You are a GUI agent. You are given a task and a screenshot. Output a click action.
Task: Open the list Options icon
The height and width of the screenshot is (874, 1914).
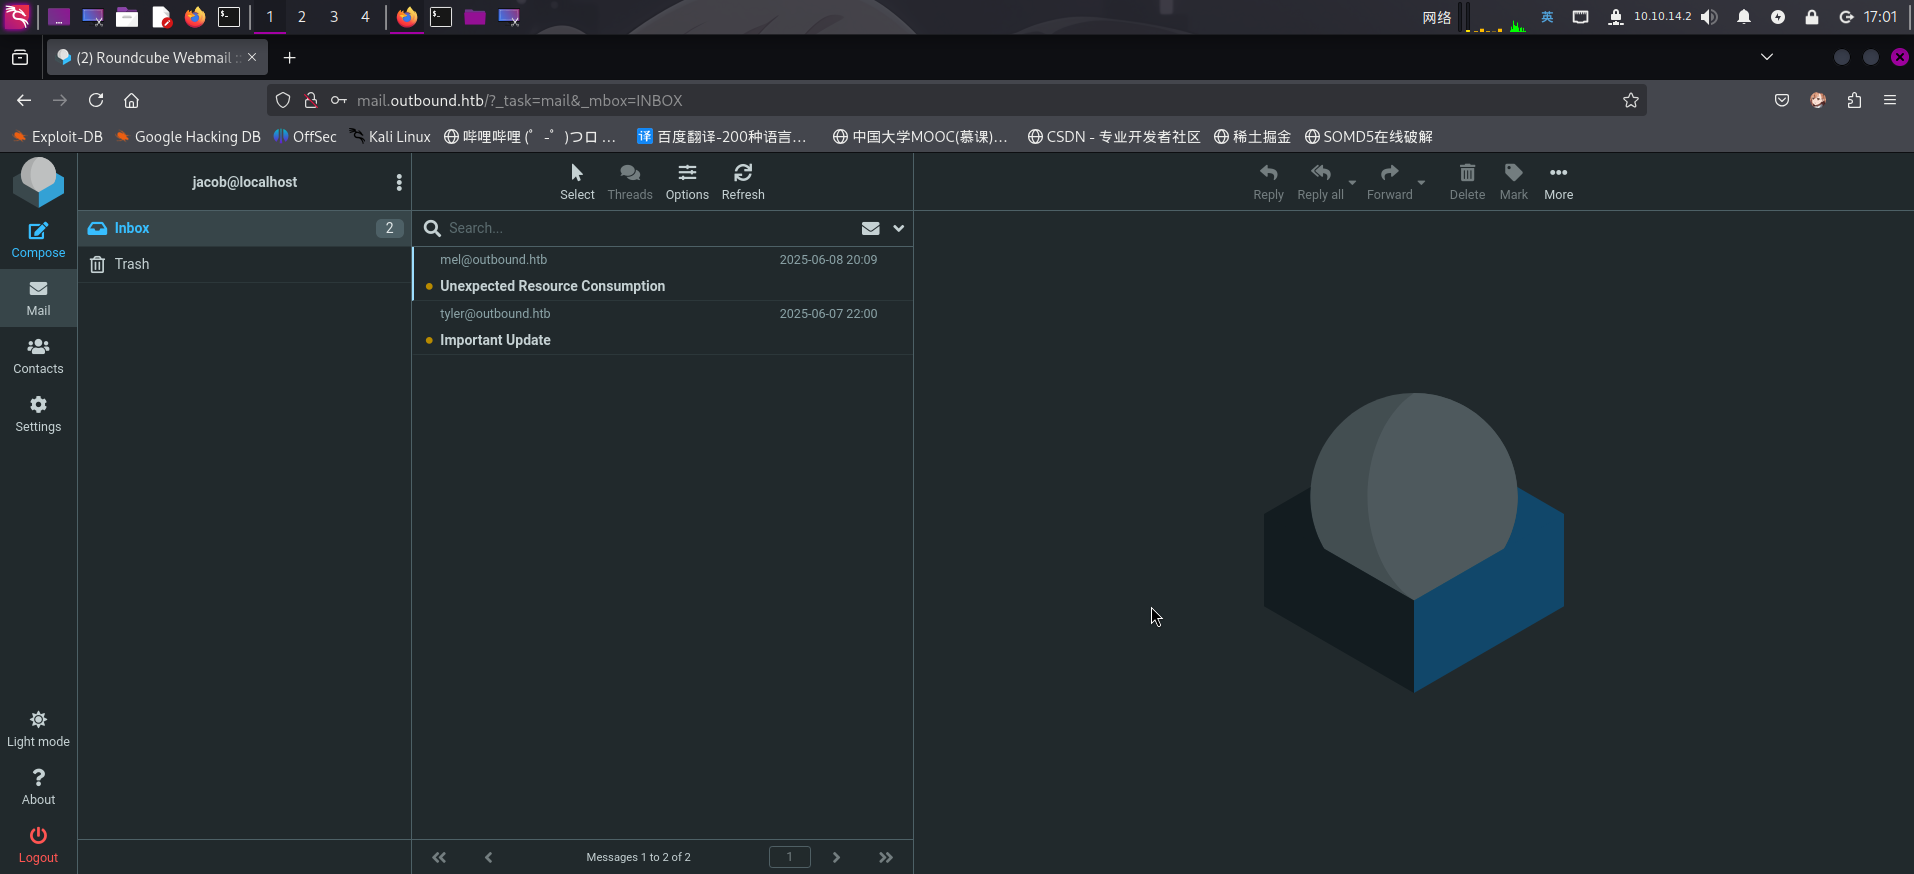[687, 181]
